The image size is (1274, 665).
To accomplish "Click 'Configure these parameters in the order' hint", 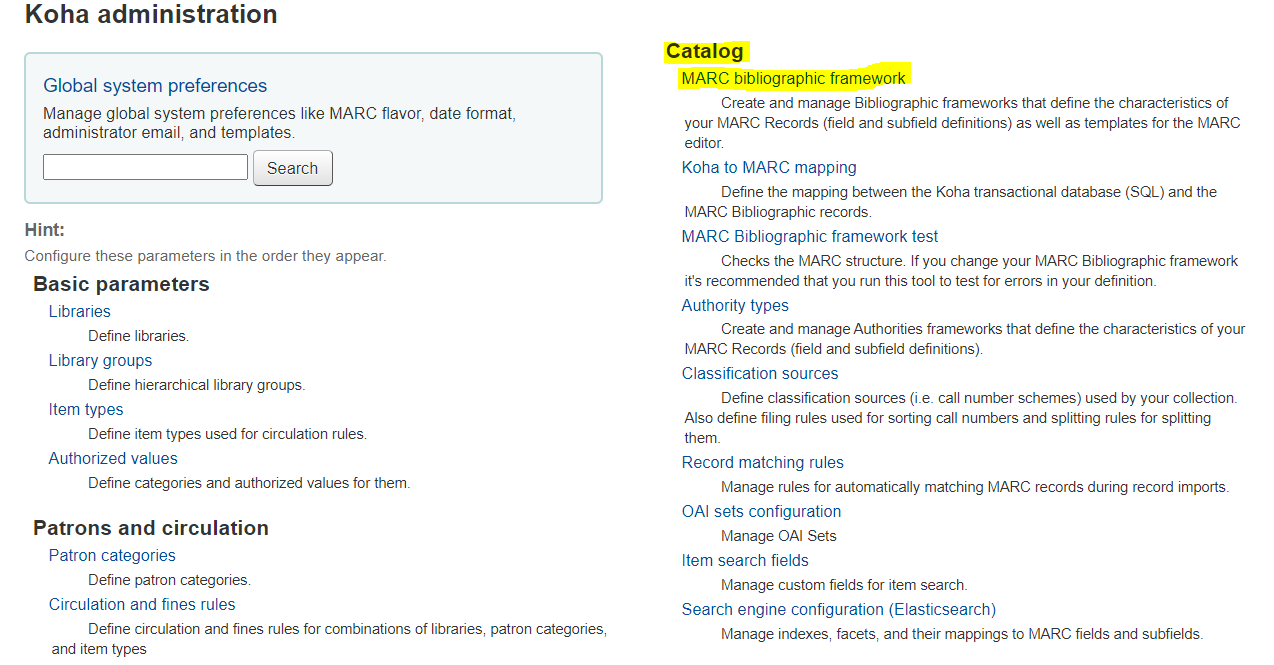I will pos(205,257).
